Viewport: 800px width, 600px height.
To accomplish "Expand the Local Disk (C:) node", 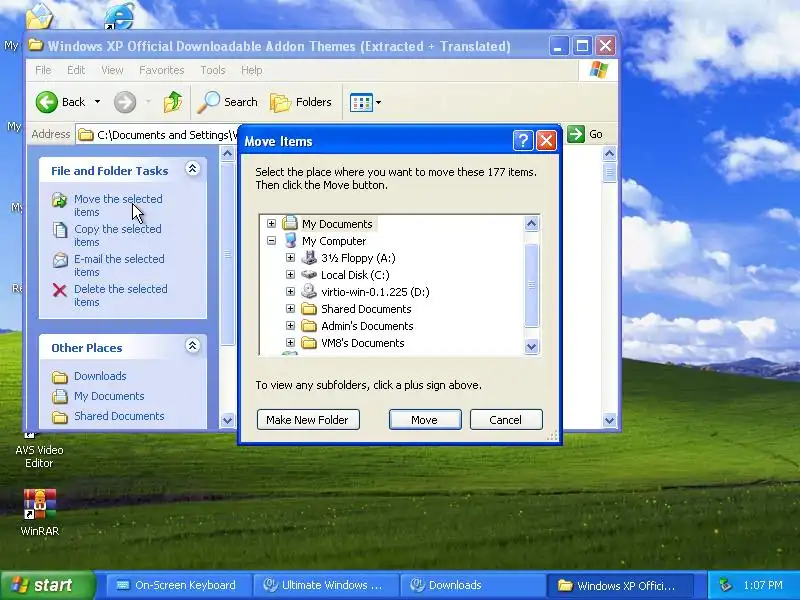I will pyautogui.click(x=290, y=274).
